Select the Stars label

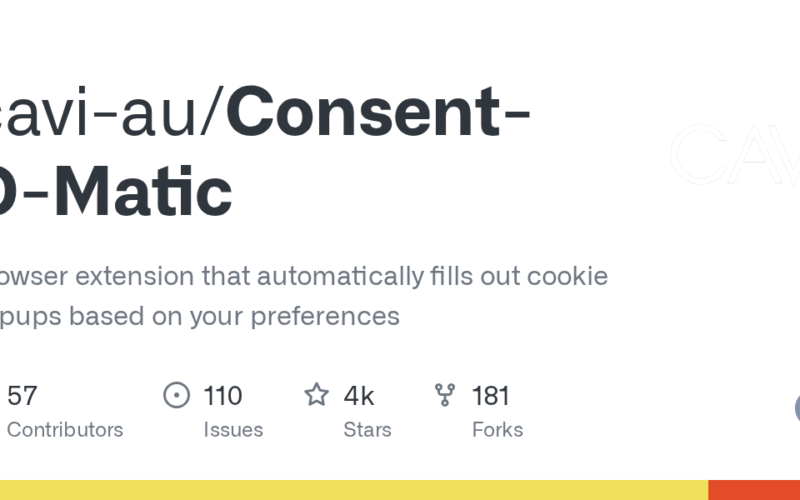click(x=367, y=430)
